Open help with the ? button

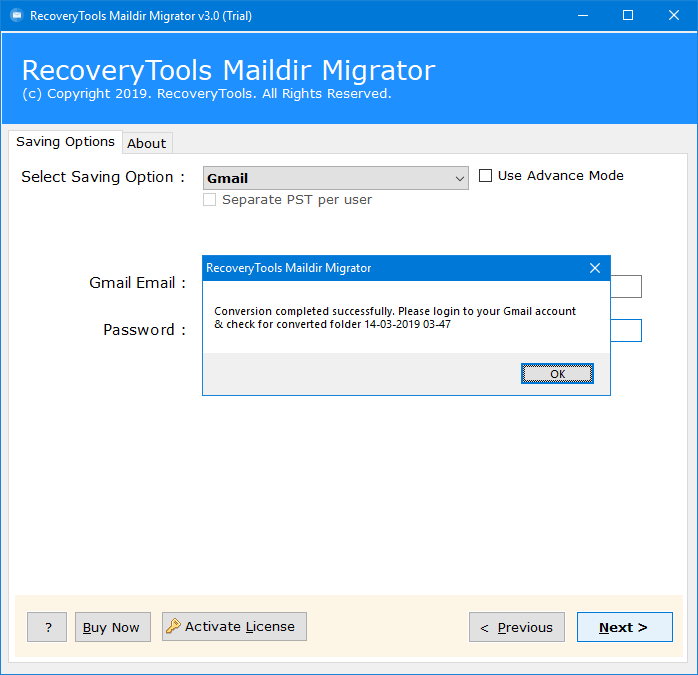[x=47, y=627]
